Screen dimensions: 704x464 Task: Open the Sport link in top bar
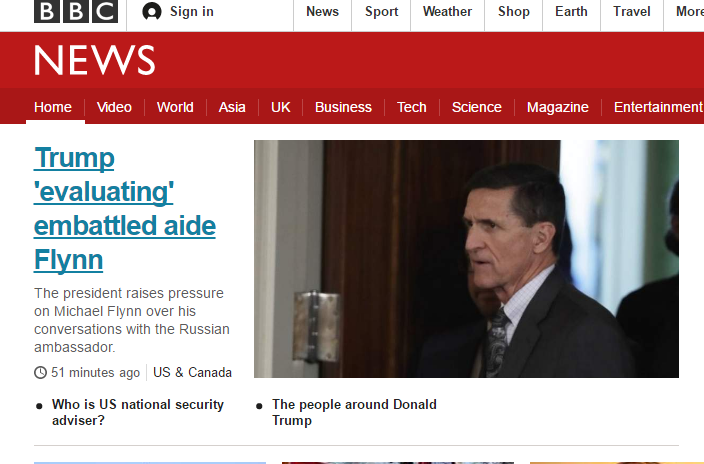pos(381,12)
